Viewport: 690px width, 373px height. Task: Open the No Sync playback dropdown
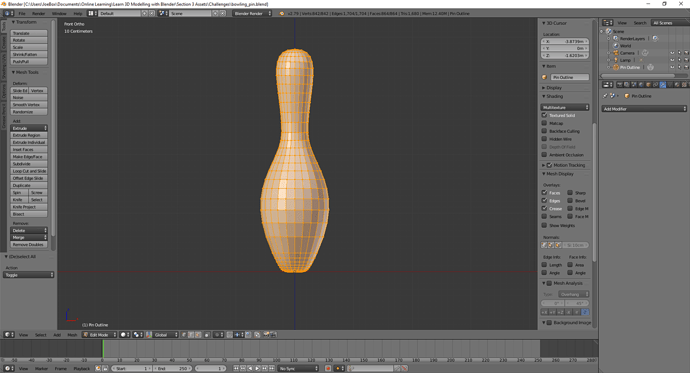pyautogui.click(x=298, y=368)
